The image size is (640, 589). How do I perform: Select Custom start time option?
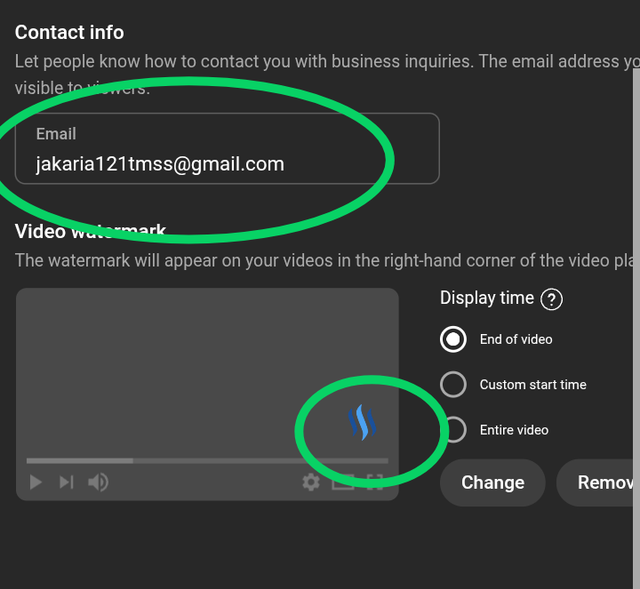(x=453, y=385)
